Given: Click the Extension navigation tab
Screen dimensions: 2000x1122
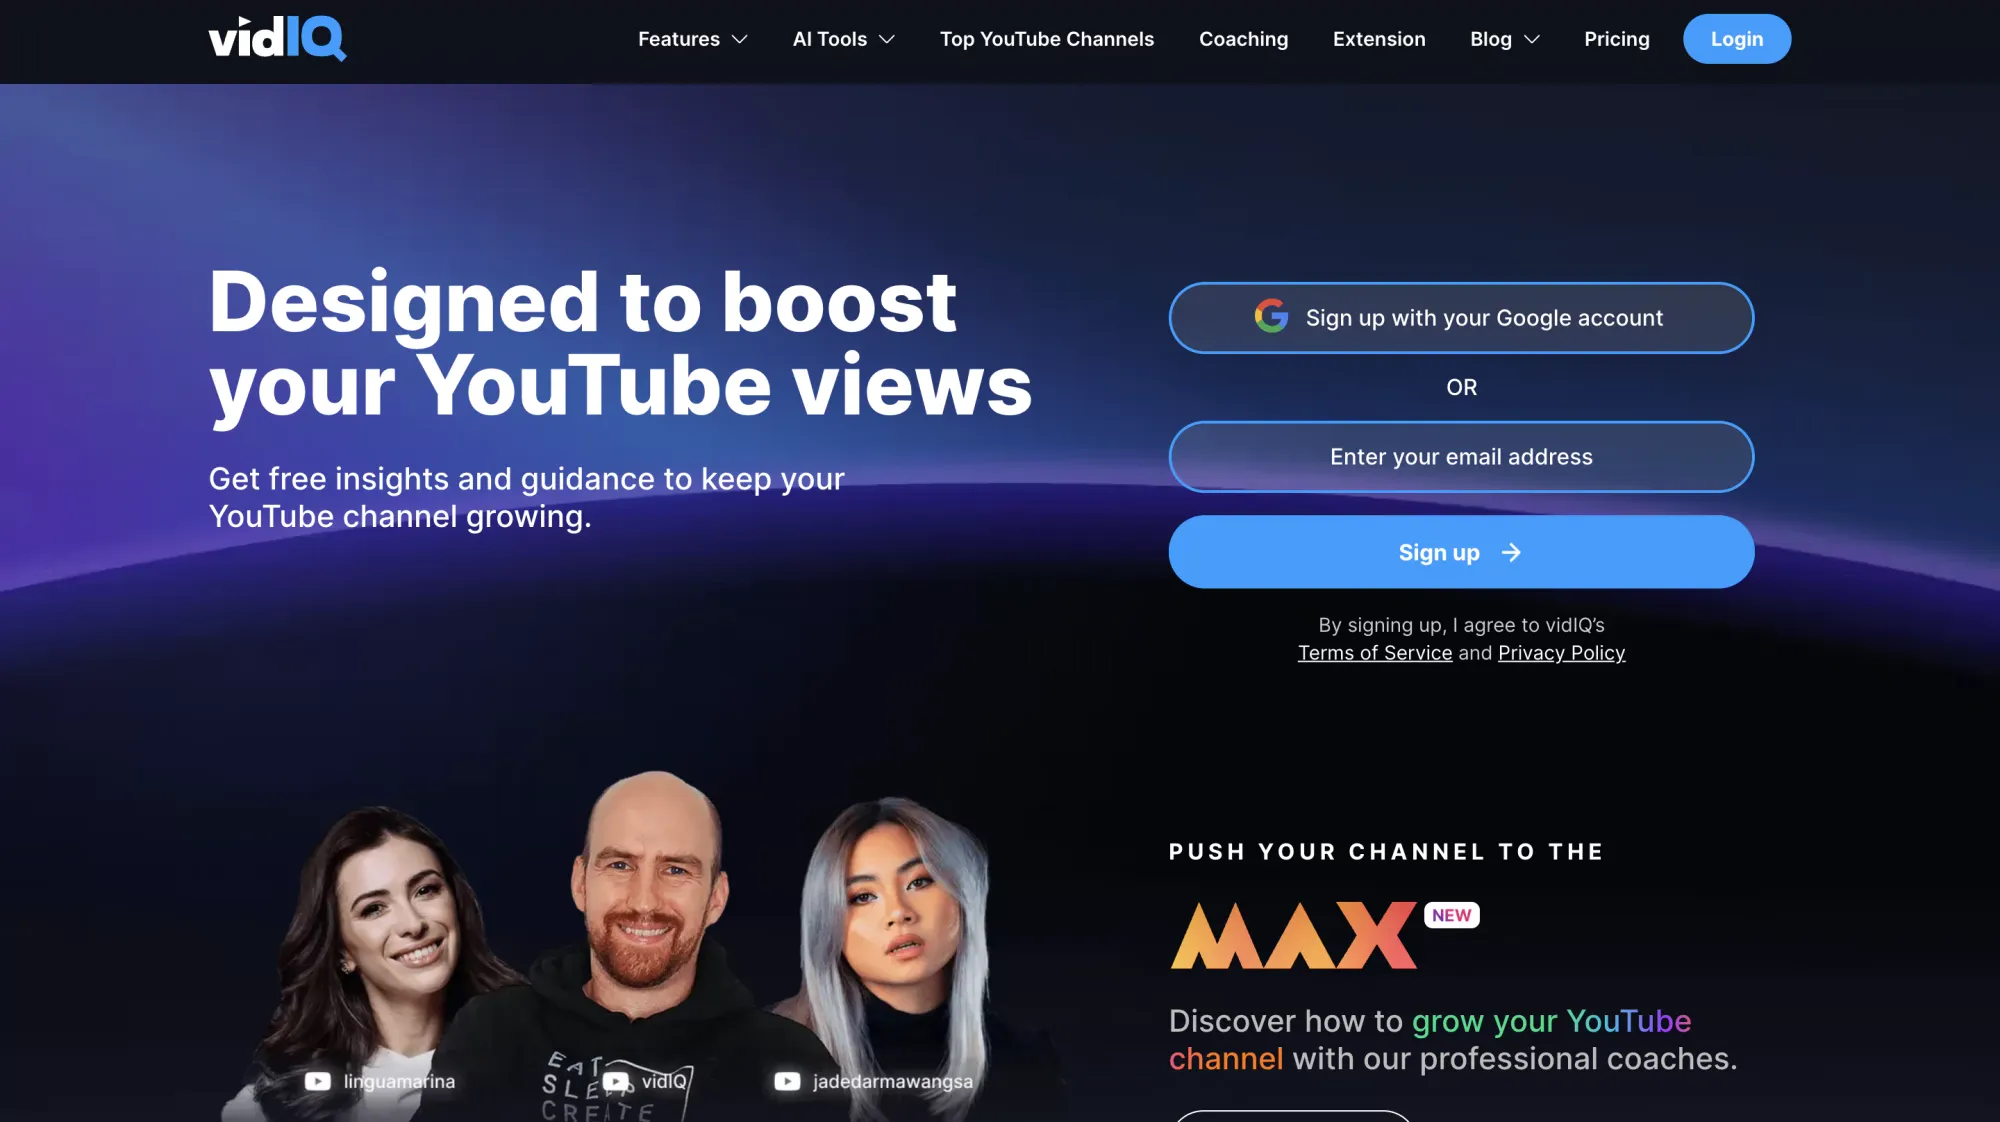Looking at the screenshot, I should point(1379,38).
